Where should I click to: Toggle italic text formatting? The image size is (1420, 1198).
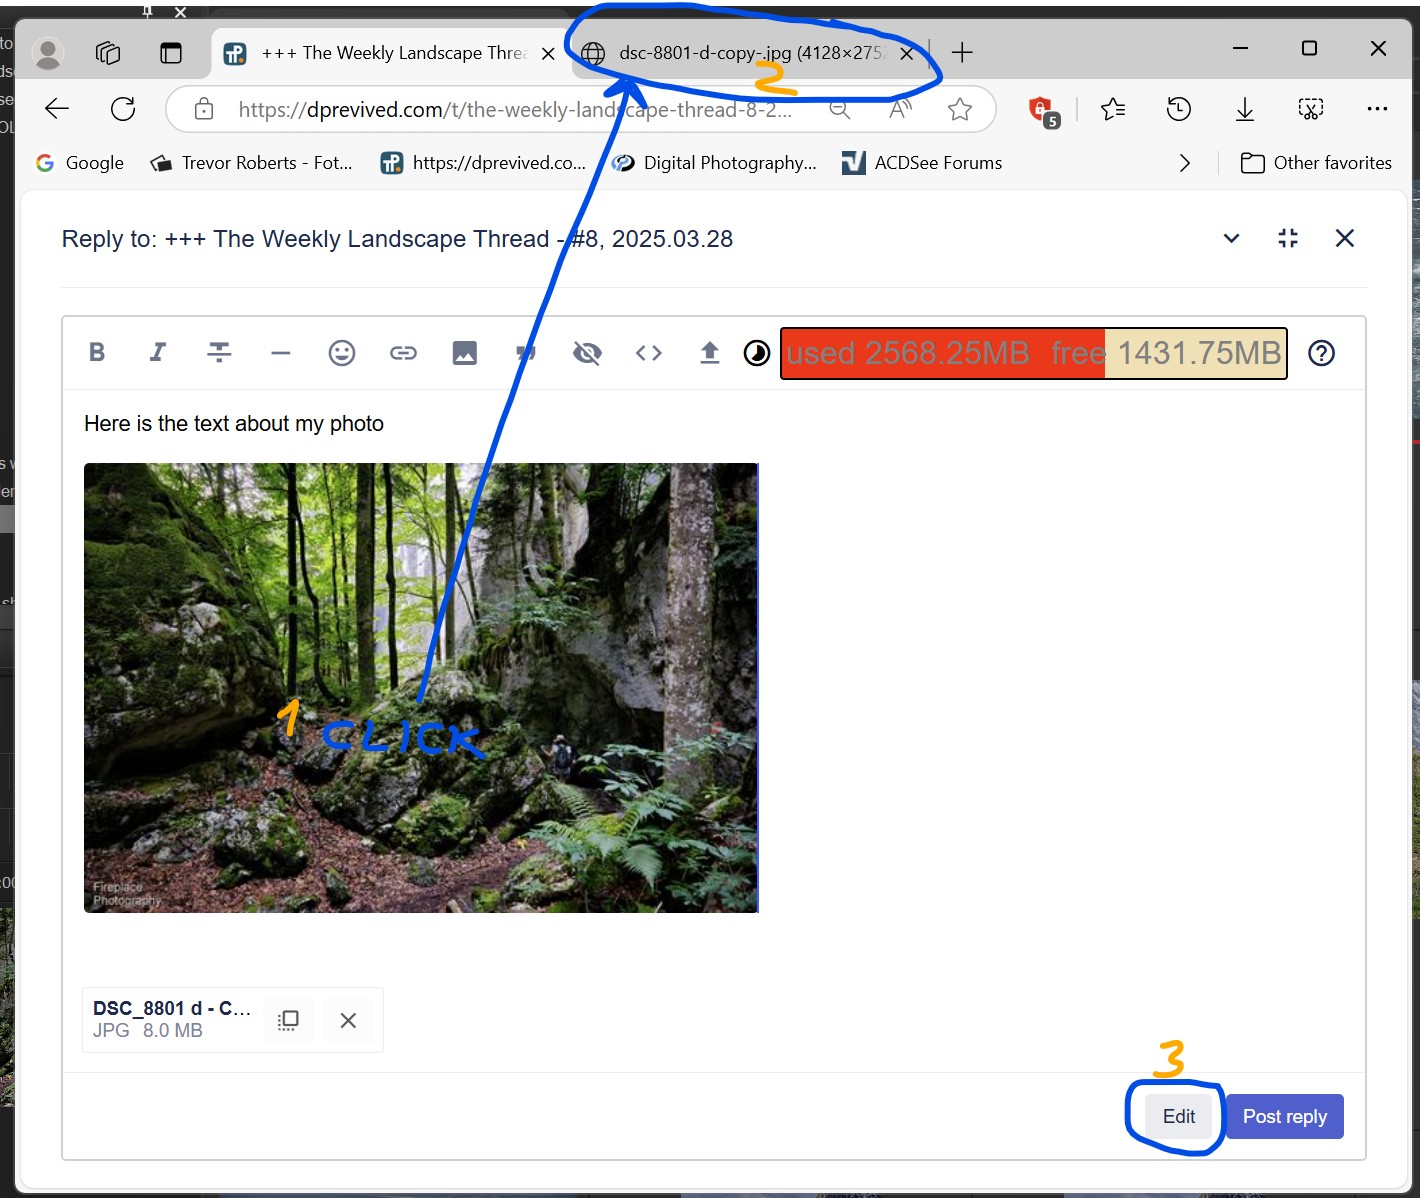(x=157, y=352)
